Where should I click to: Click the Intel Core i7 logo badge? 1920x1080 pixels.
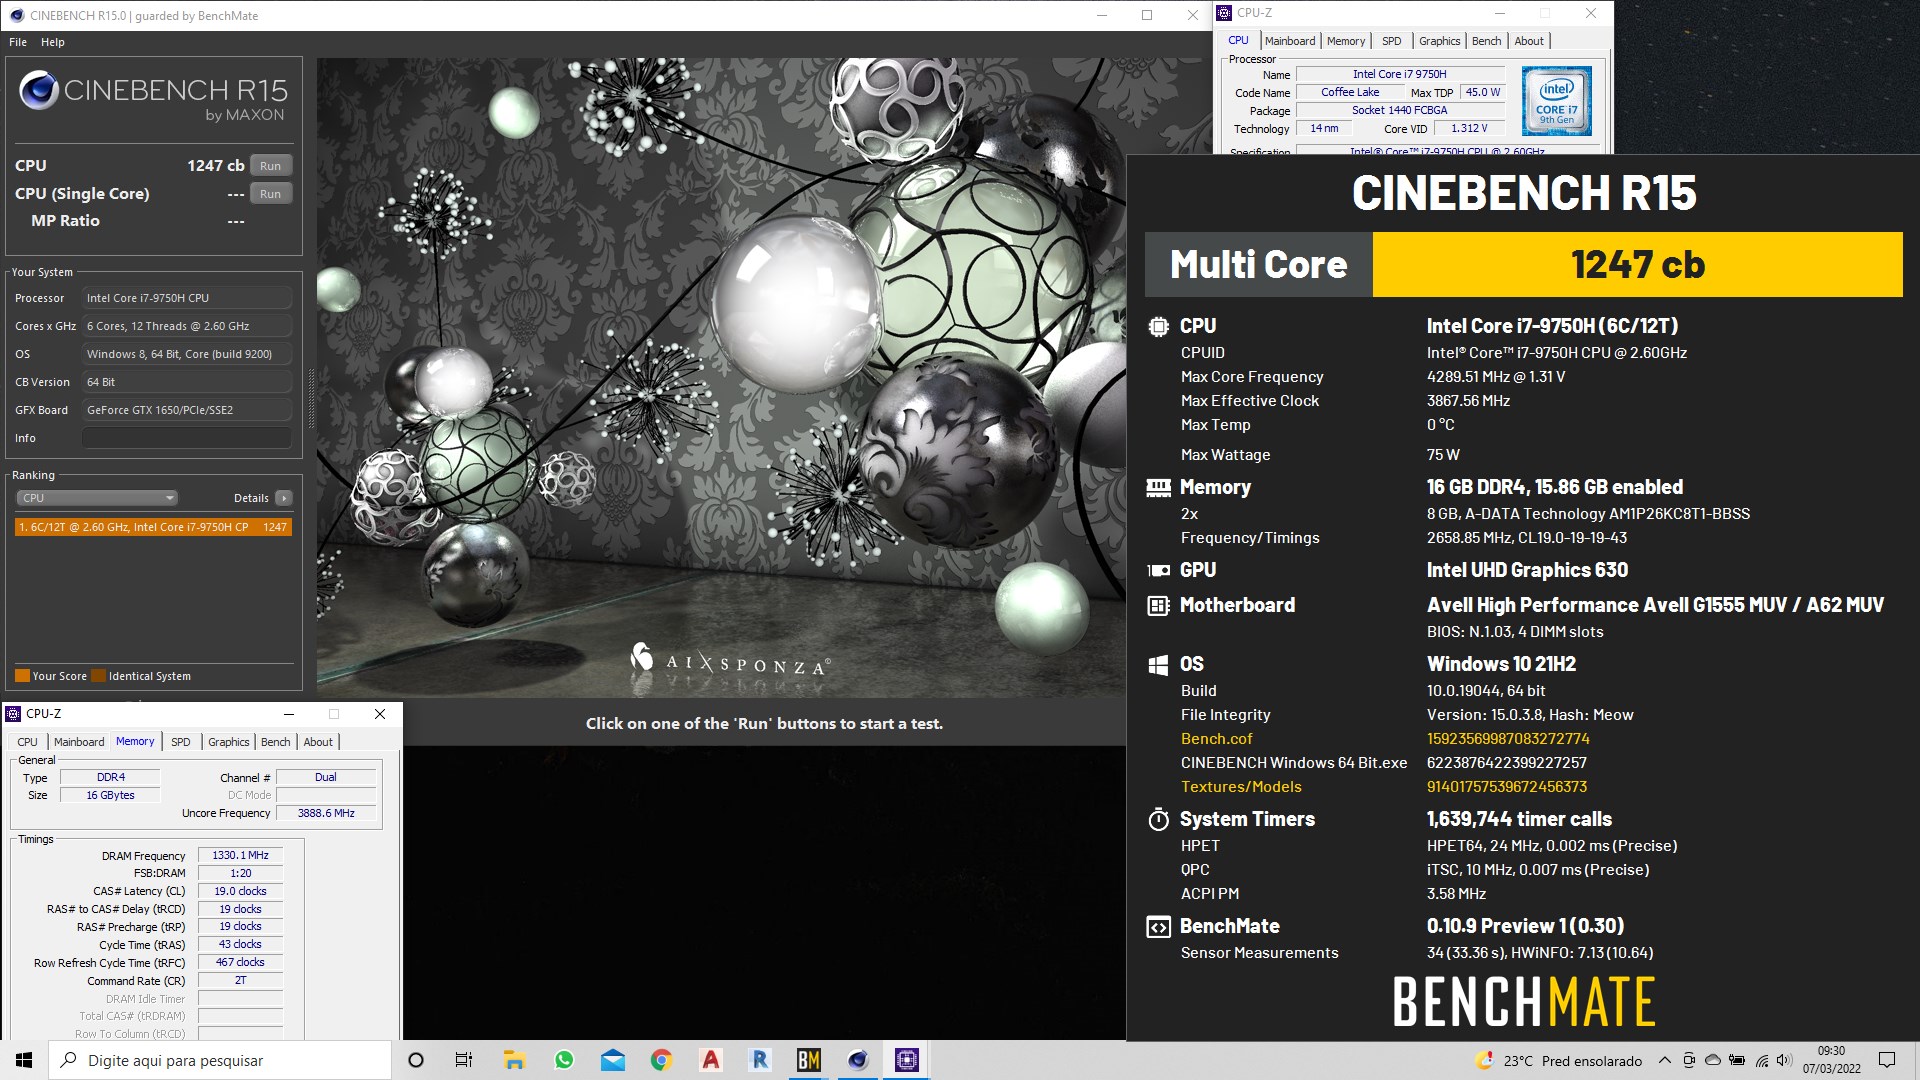(1556, 101)
